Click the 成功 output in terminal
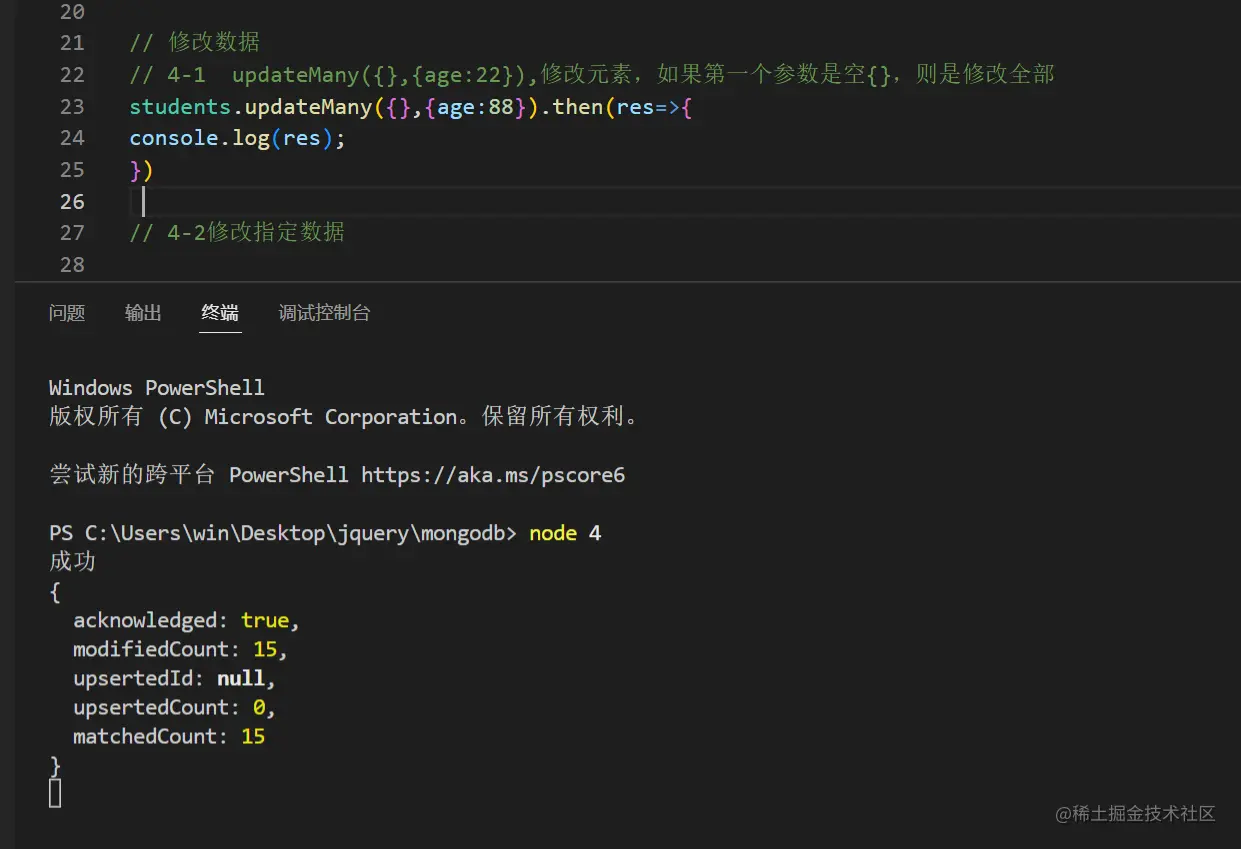 point(70,562)
